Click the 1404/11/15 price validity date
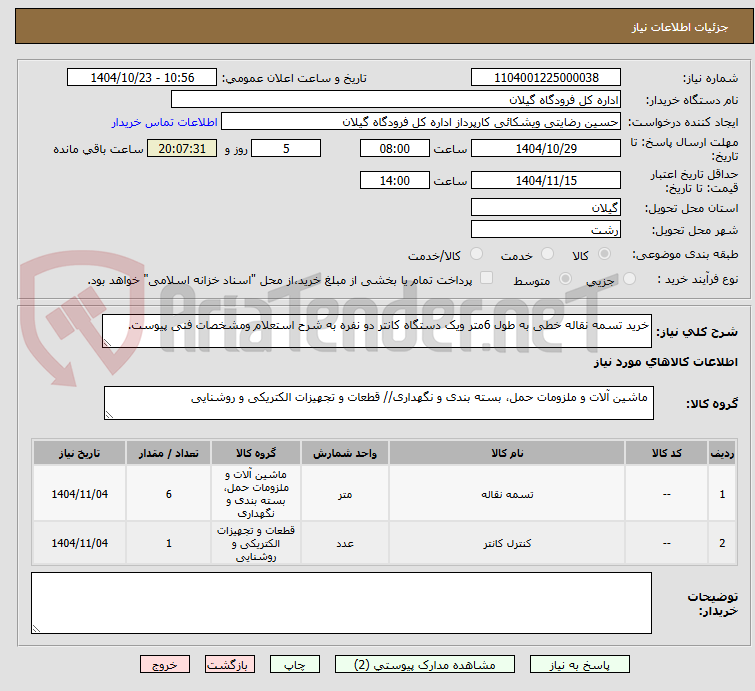Screen dimensions: 755x691 click(x=546, y=181)
